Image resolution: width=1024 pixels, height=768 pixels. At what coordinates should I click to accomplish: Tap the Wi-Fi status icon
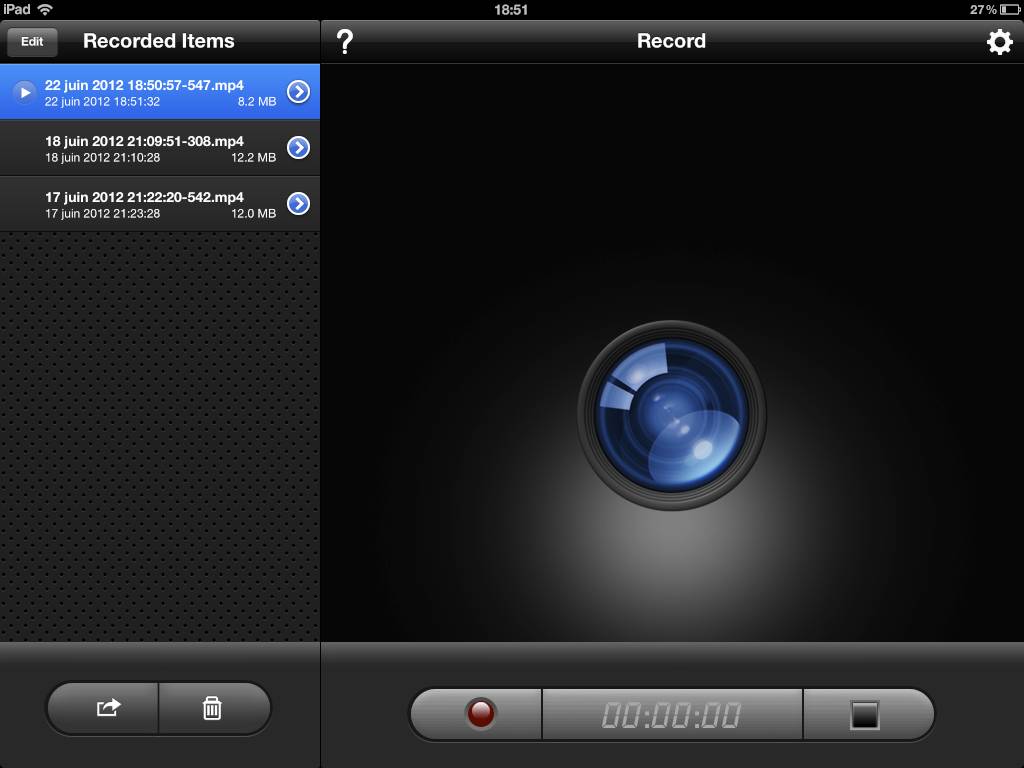(x=45, y=9)
